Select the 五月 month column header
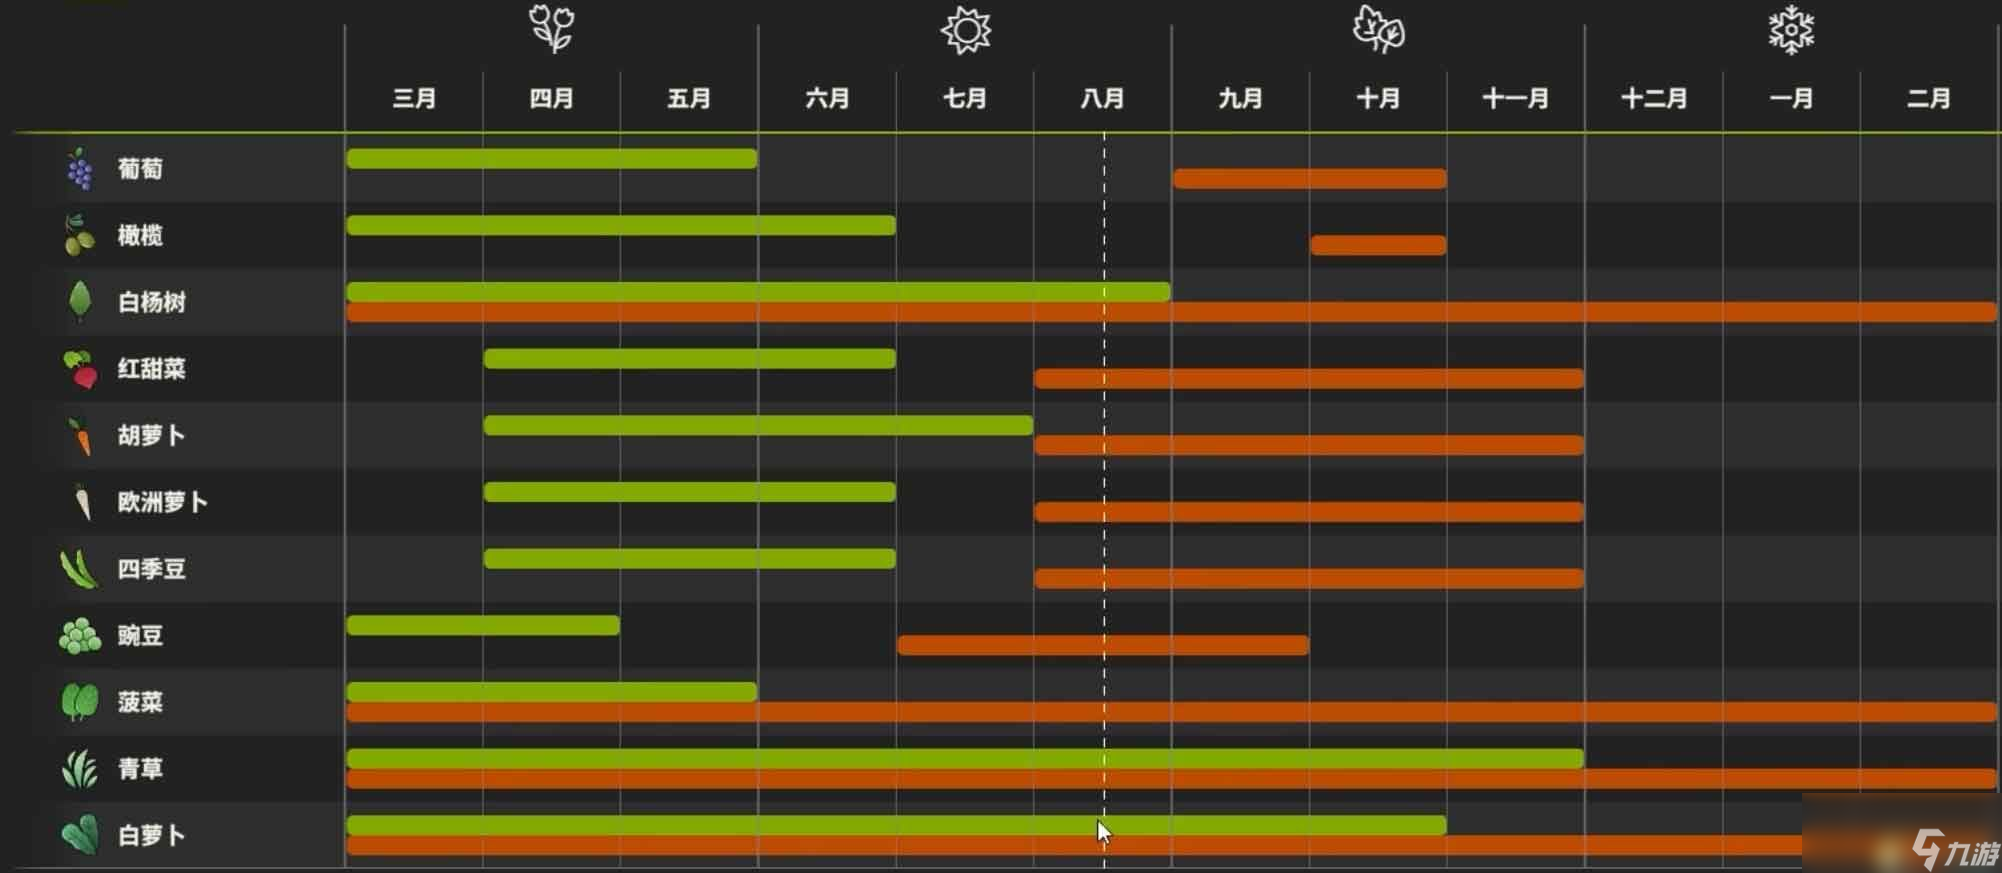 click(689, 98)
